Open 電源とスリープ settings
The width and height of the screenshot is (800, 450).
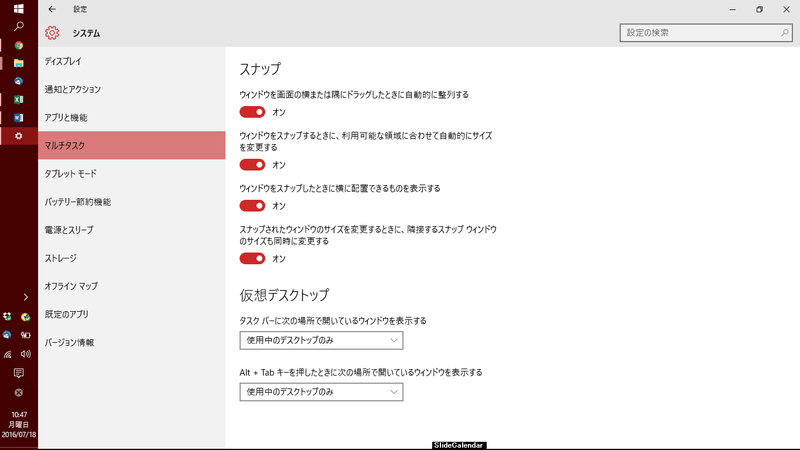tap(132, 230)
